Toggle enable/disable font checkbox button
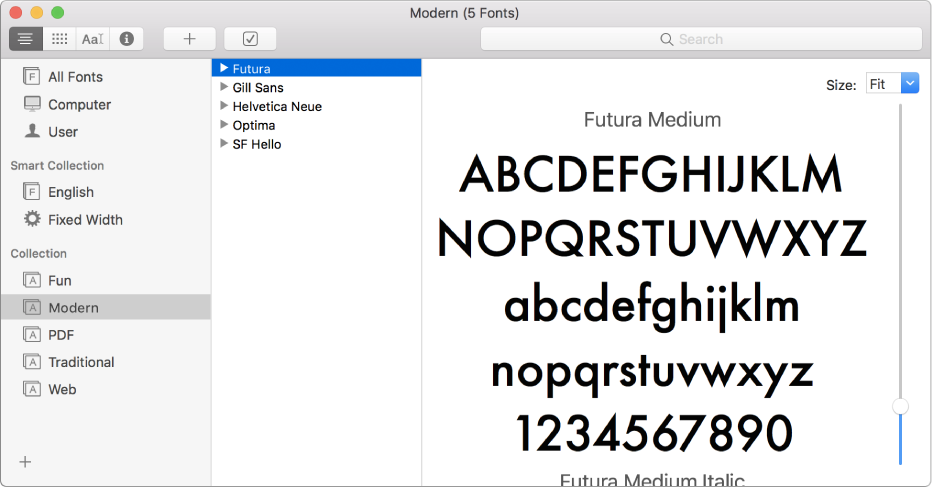The height and width of the screenshot is (487, 934). coord(250,39)
